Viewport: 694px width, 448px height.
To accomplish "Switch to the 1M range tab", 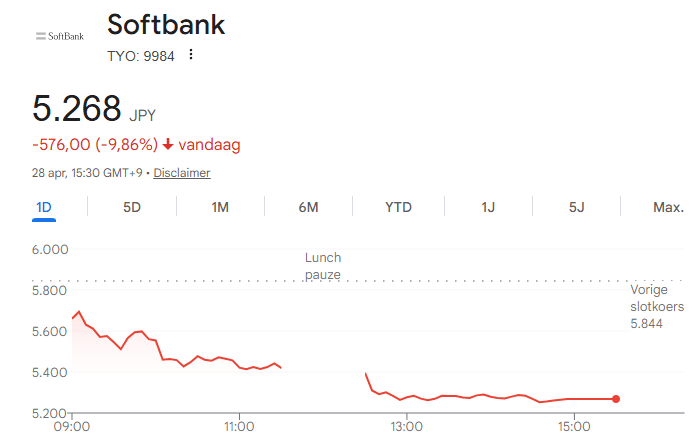I will [x=220, y=207].
